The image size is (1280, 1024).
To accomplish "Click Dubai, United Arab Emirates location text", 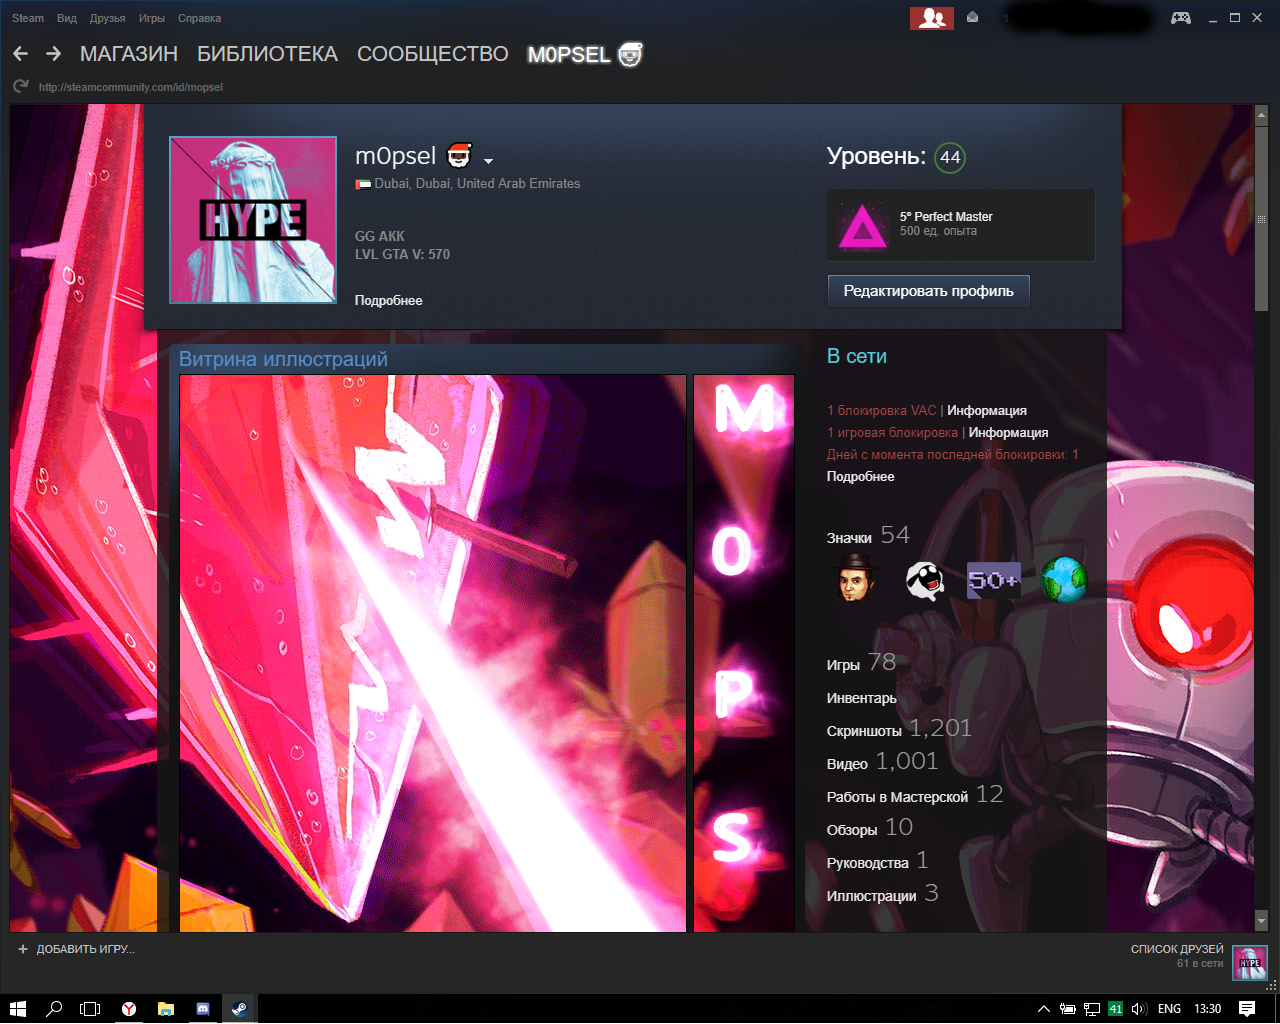I will [477, 184].
